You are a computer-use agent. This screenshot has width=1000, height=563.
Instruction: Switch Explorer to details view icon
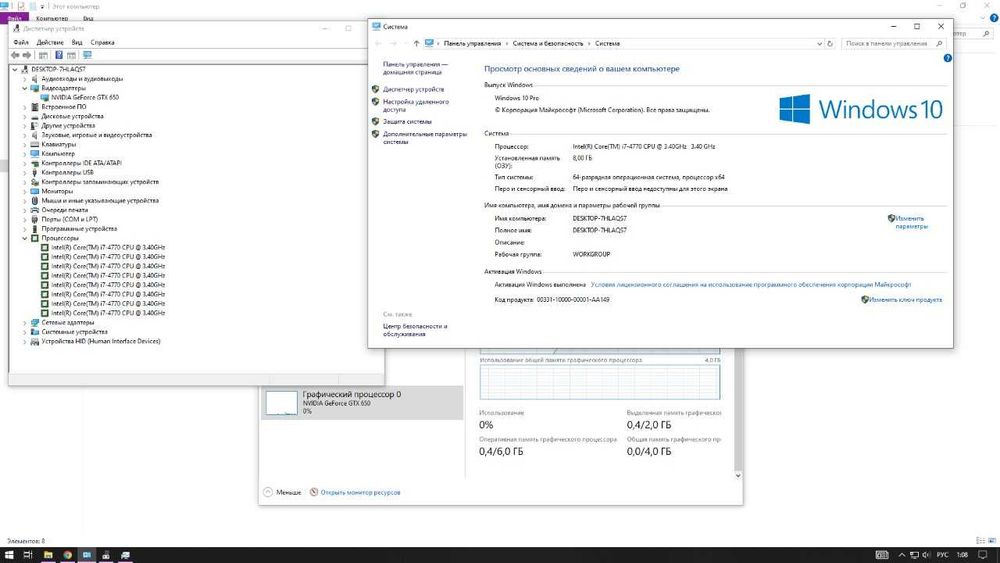coord(980,541)
